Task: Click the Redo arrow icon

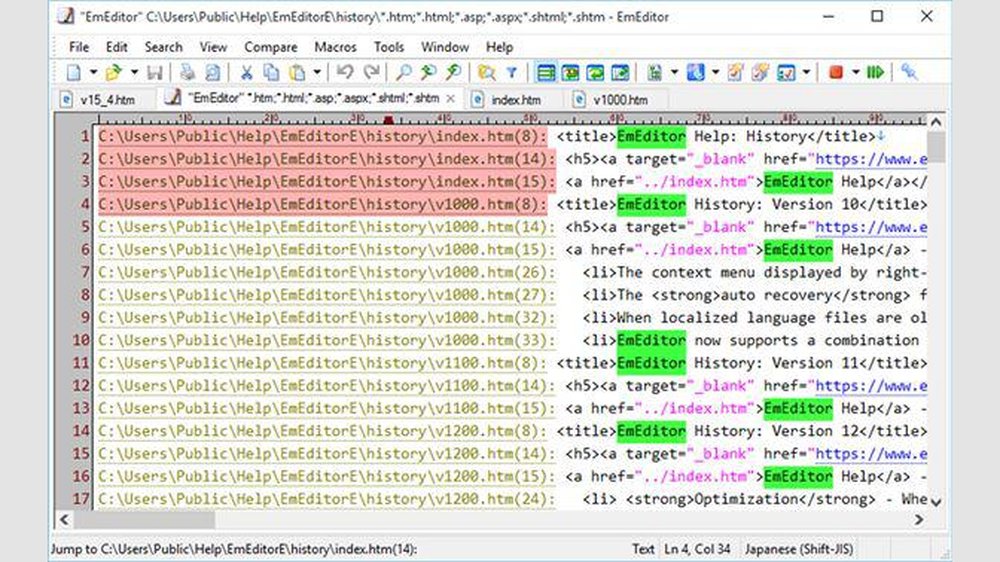Action: (x=371, y=73)
